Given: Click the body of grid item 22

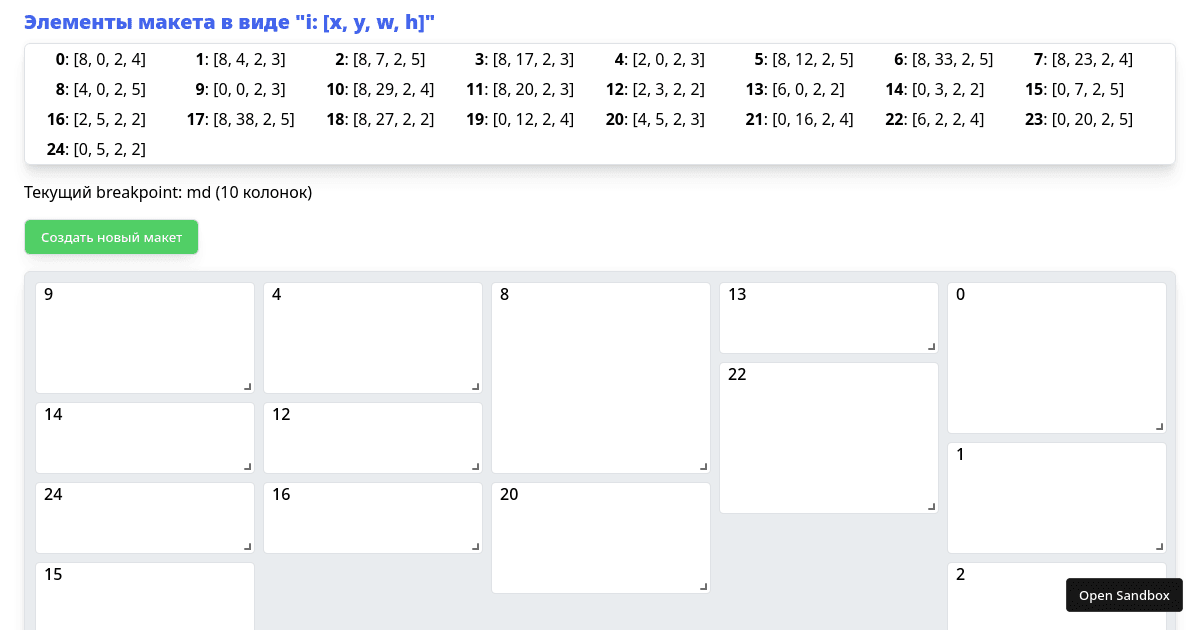Looking at the screenshot, I should coord(828,440).
